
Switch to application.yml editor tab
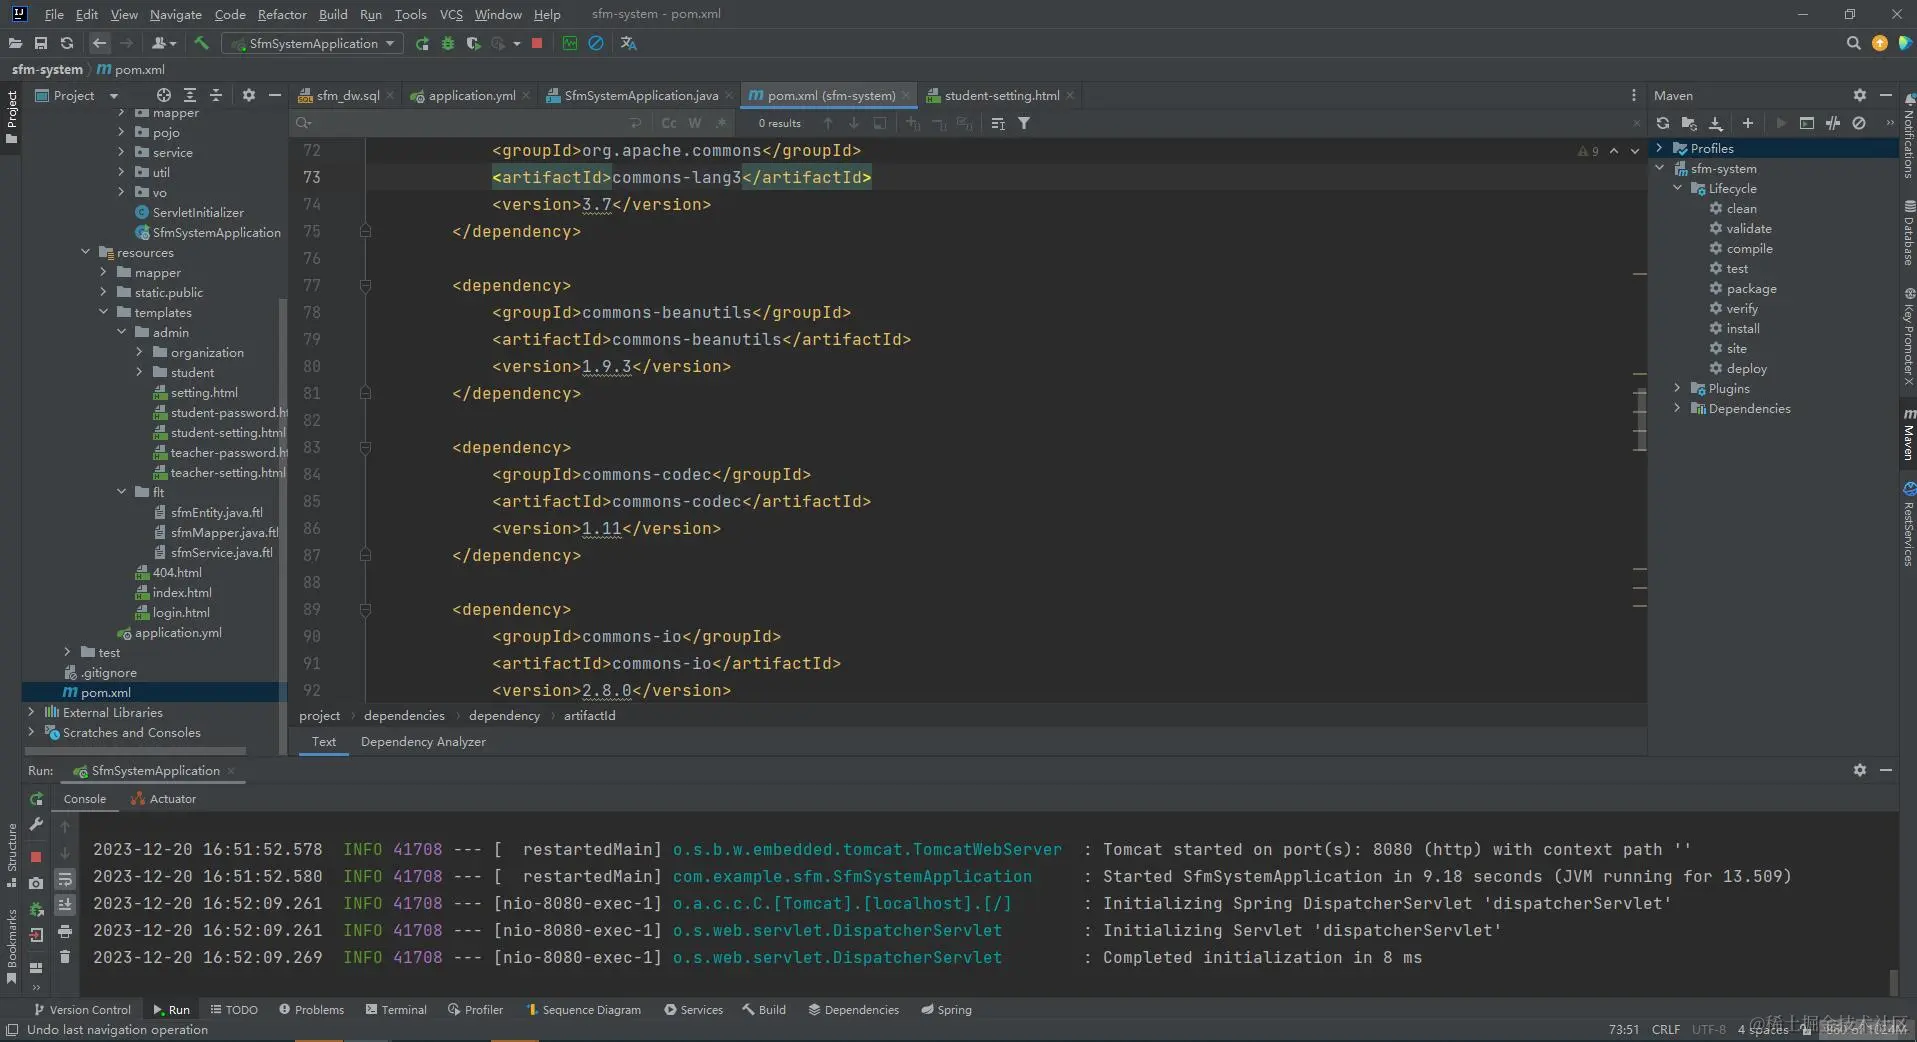point(471,95)
